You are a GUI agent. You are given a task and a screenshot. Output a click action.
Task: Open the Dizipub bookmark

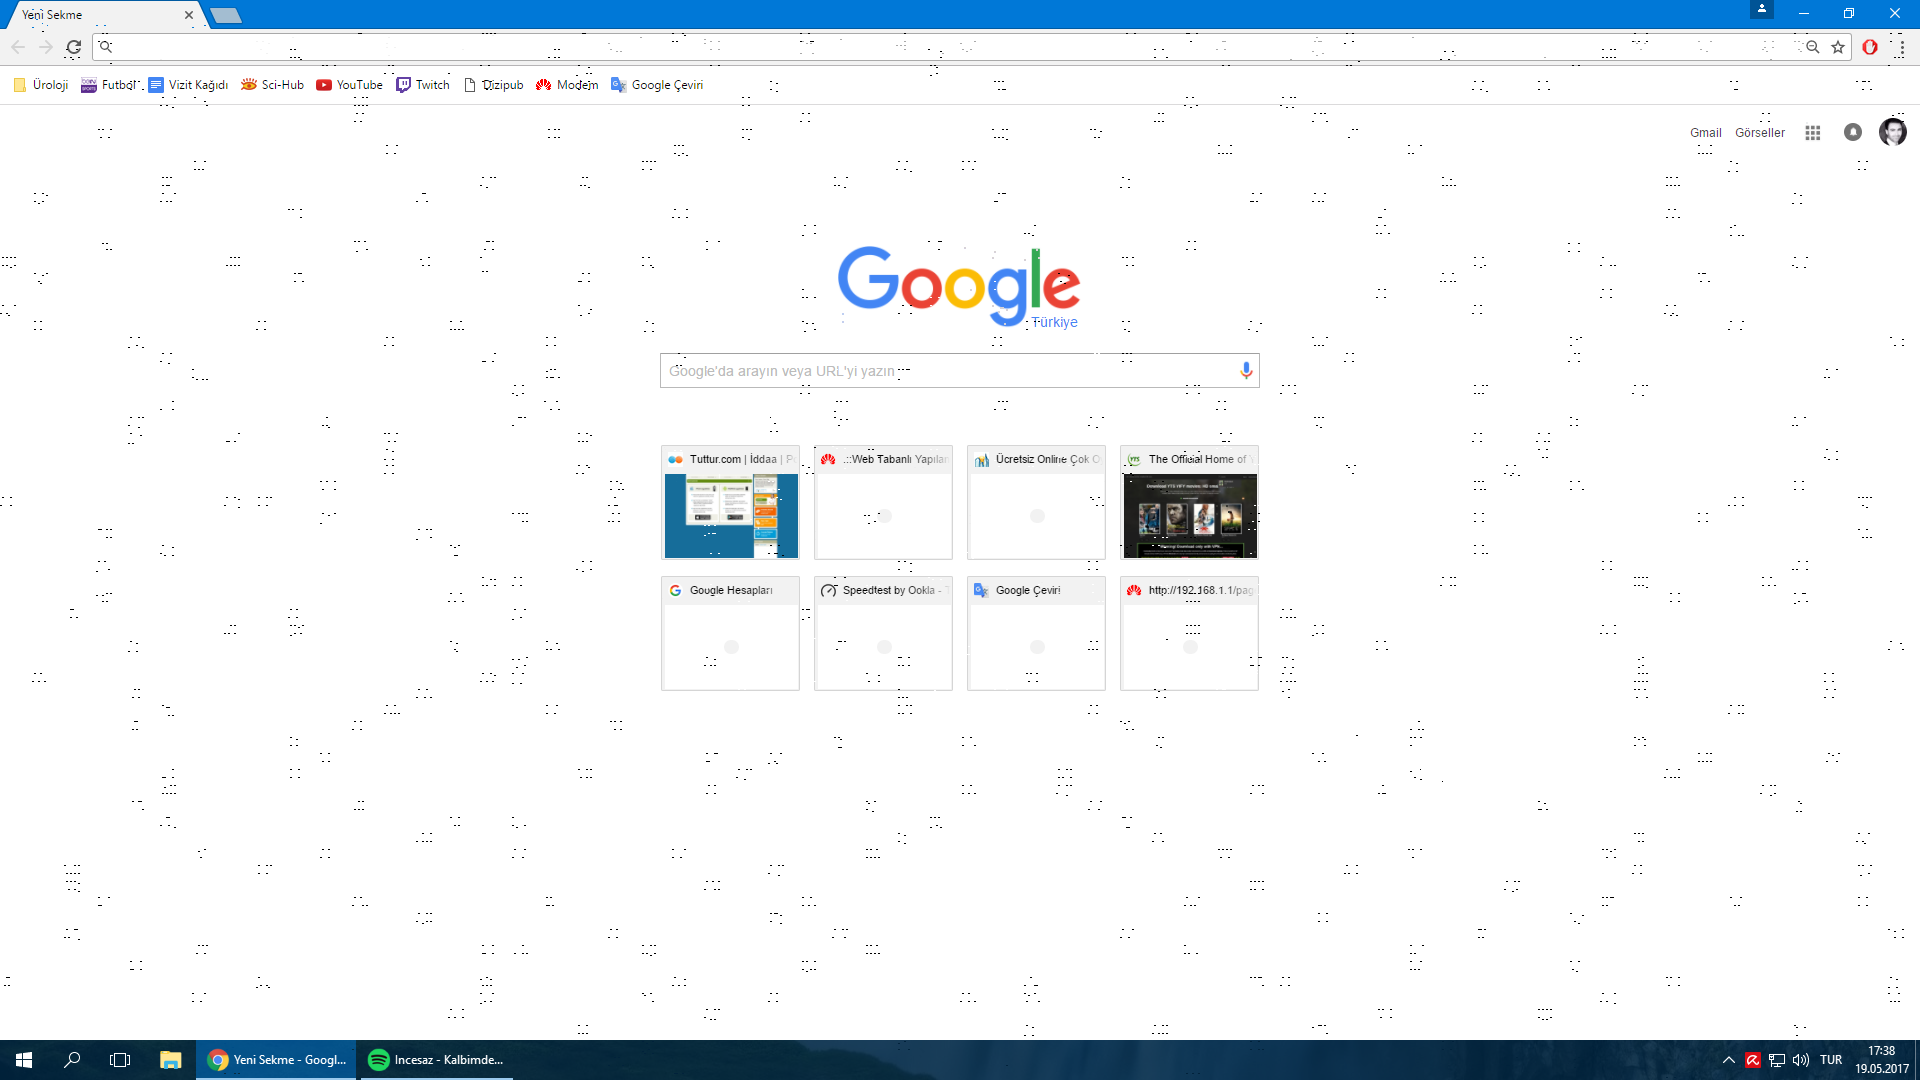(493, 85)
